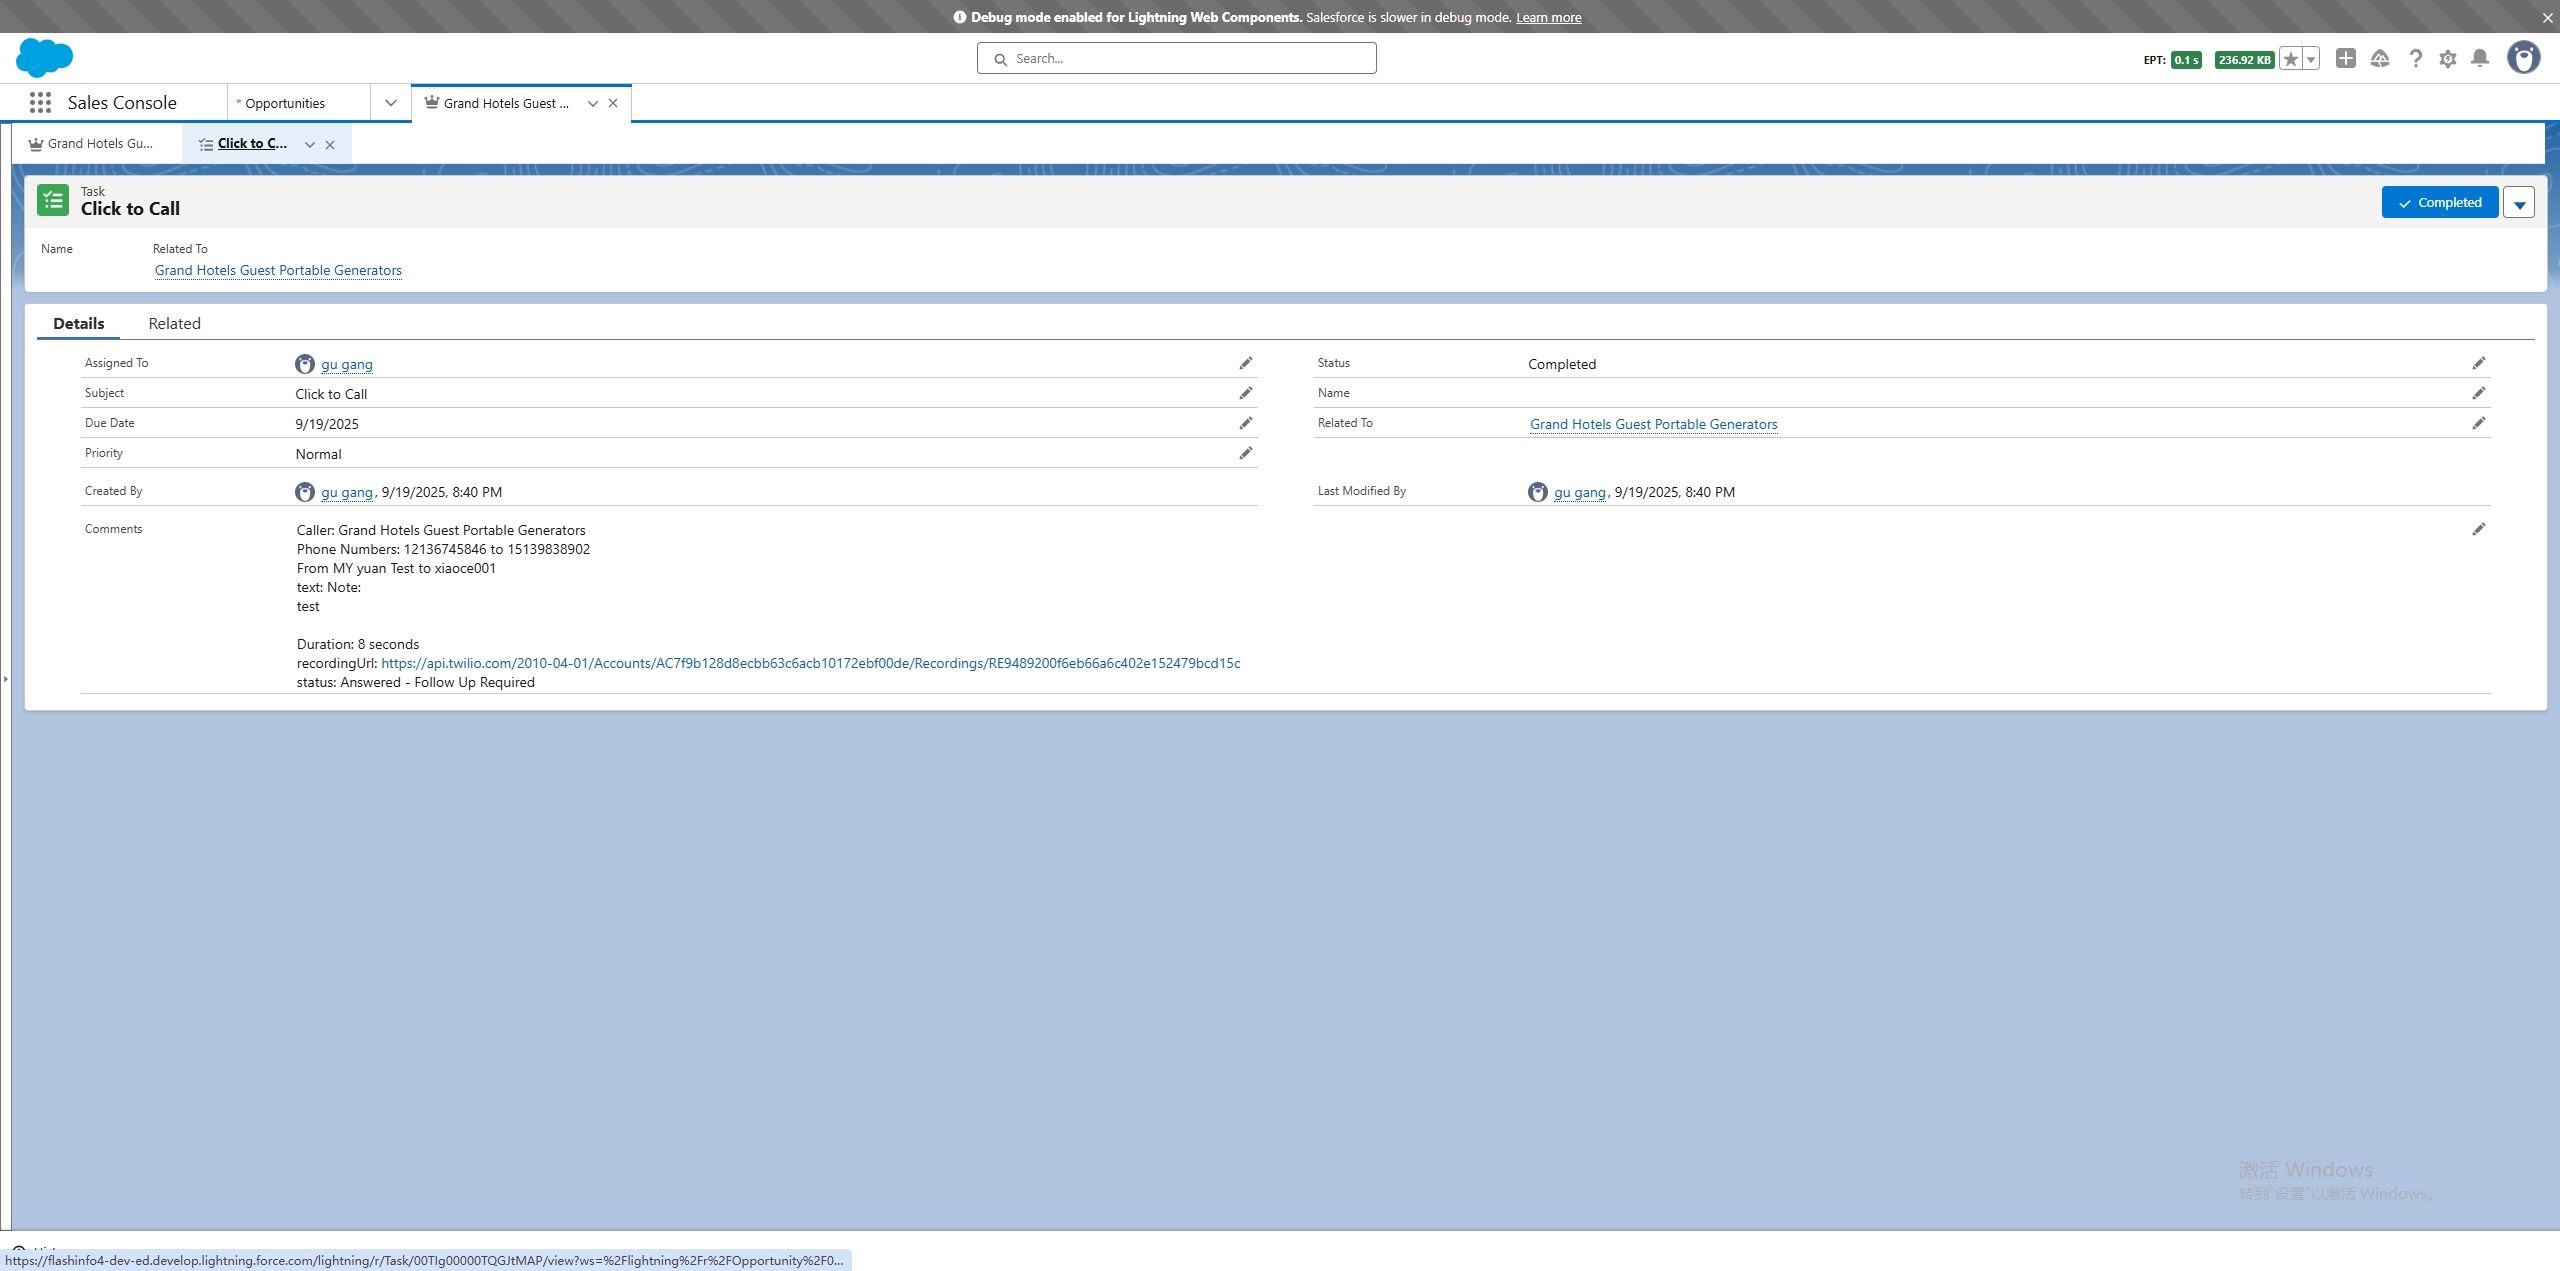Screen dimensions: 2560x1271
Task: Switch to the Related tab
Action: [x=174, y=323]
